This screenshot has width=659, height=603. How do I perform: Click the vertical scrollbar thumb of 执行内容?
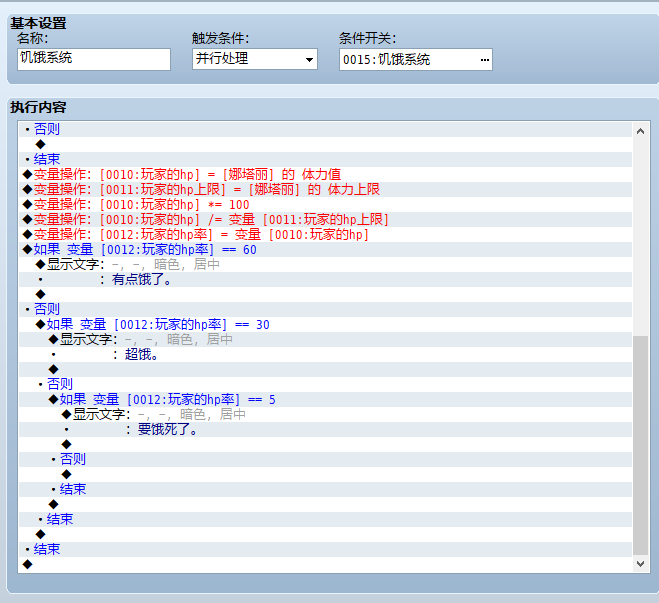[640, 445]
